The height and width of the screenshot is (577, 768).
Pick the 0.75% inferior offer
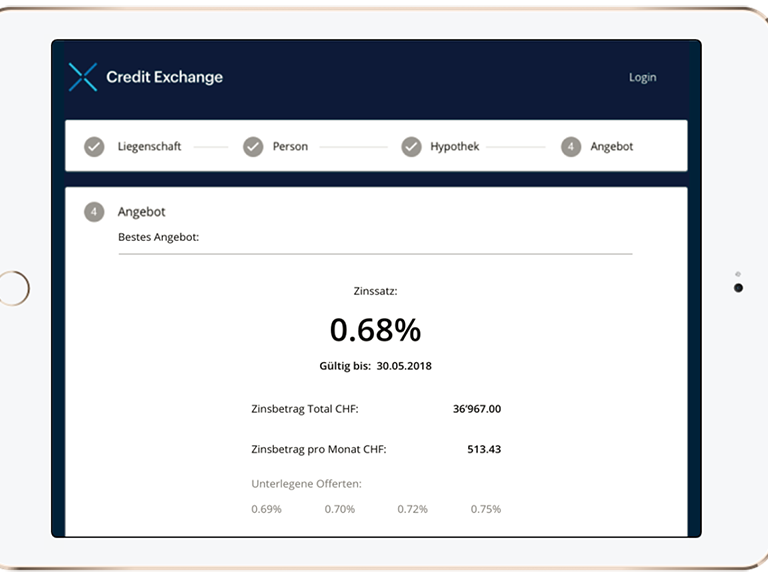pyautogui.click(x=486, y=509)
